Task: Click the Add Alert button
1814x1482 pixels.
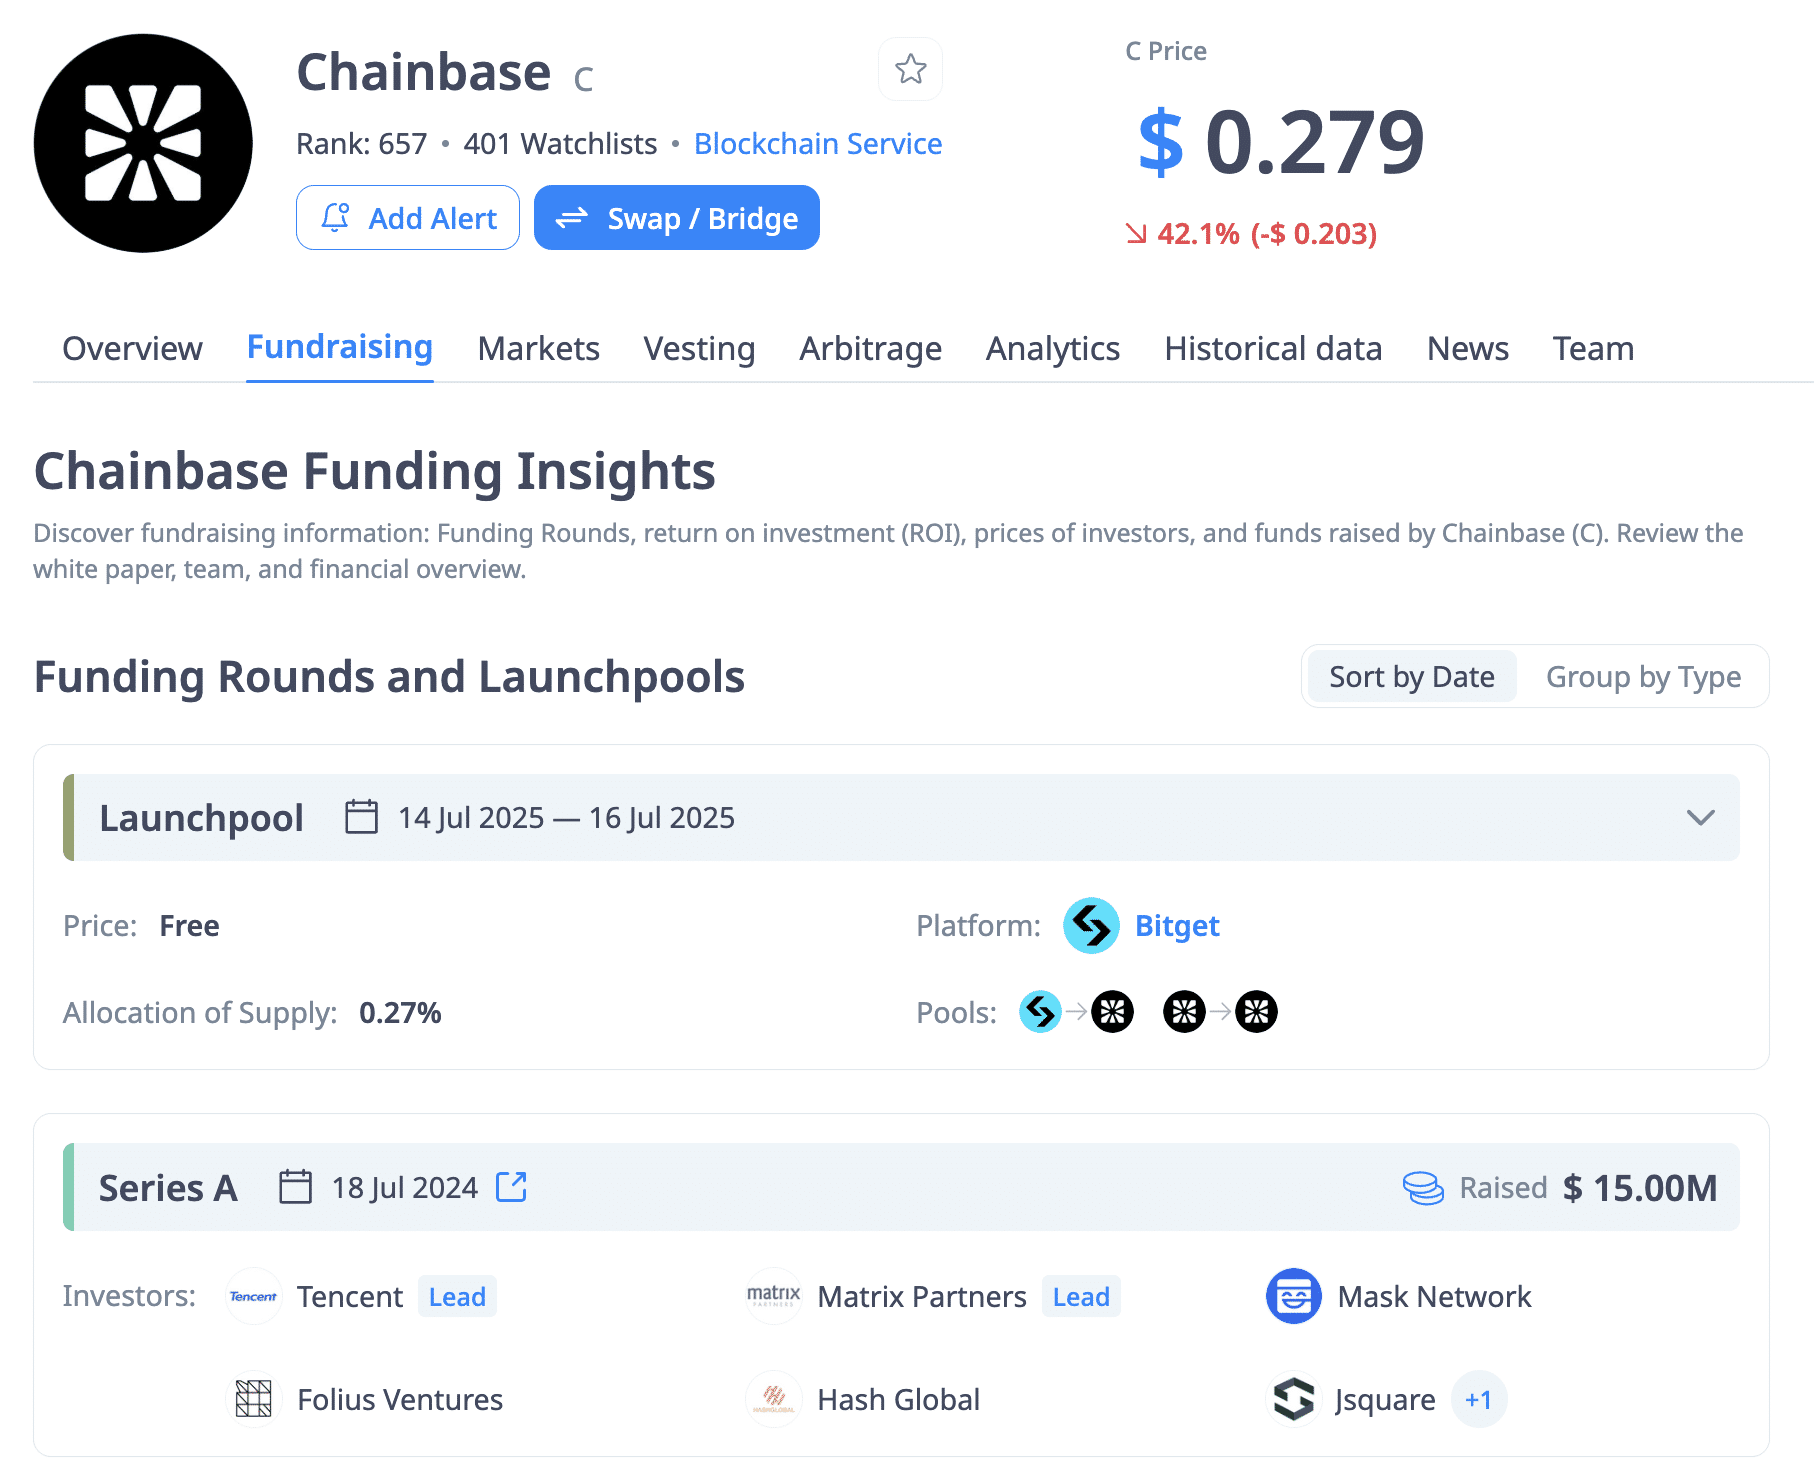Action: pyautogui.click(x=408, y=218)
